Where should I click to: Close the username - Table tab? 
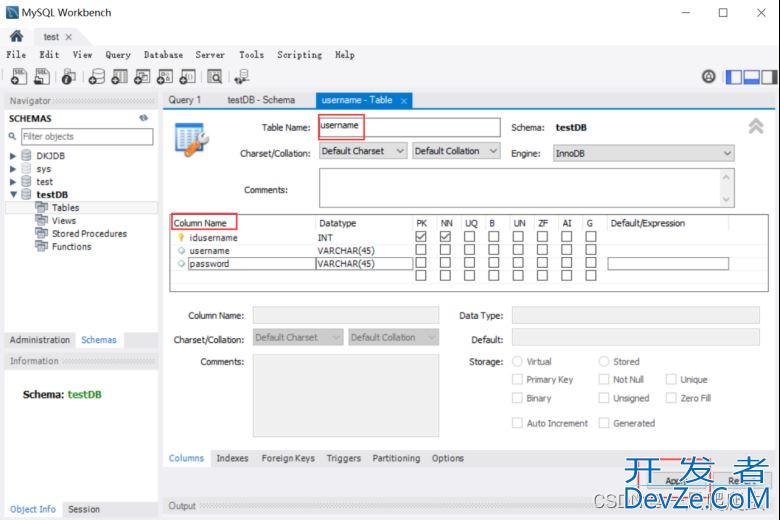404,101
